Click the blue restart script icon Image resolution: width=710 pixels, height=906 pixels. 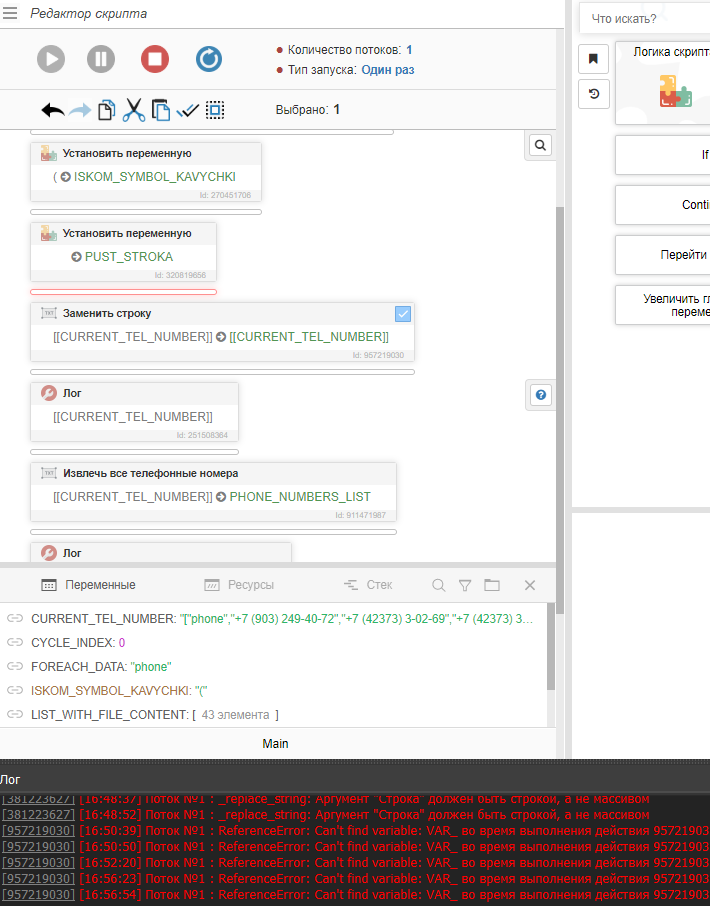(x=209, y=59)
